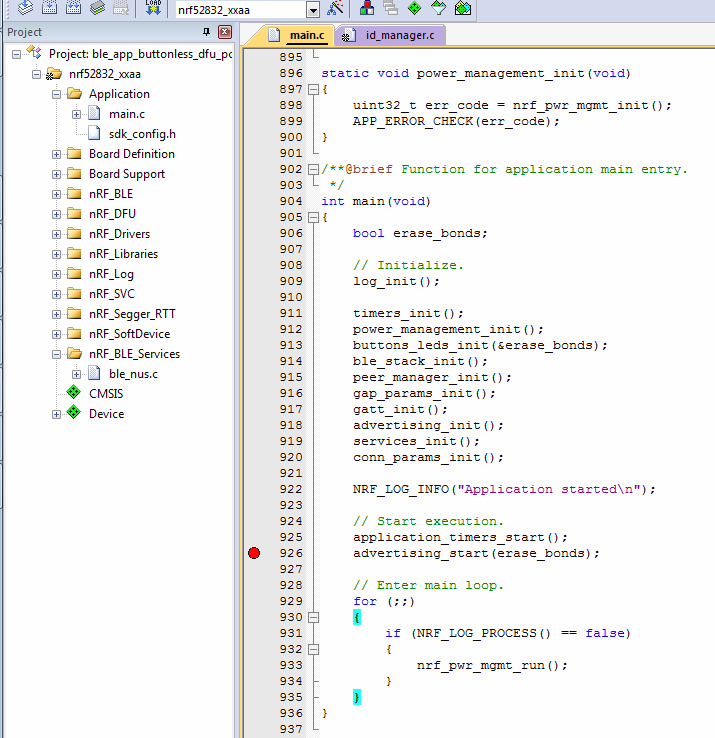Expand the nRF_Log group
Viewport: 715px width, 738px height.
click(56, 274)
